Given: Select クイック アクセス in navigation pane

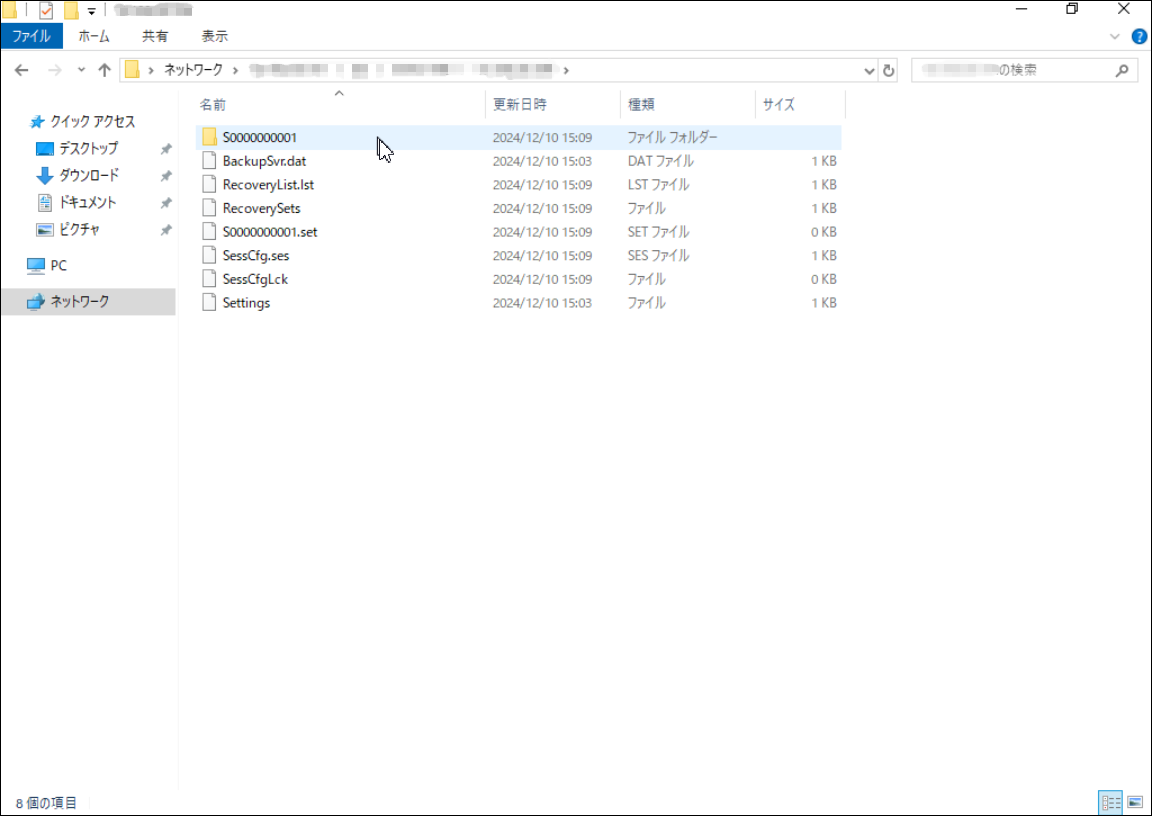Looking at the screenshot, I should coord(93,121).
